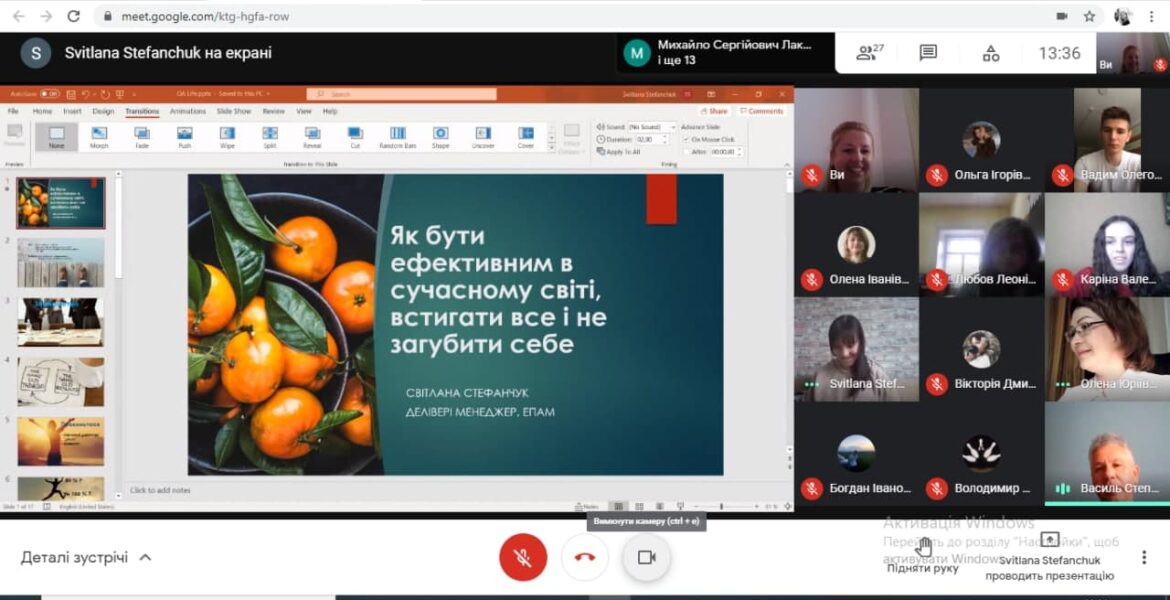Select the Cut transition effect
The height and width of the screenshot is (600, 1170).
tap(355, 137)
